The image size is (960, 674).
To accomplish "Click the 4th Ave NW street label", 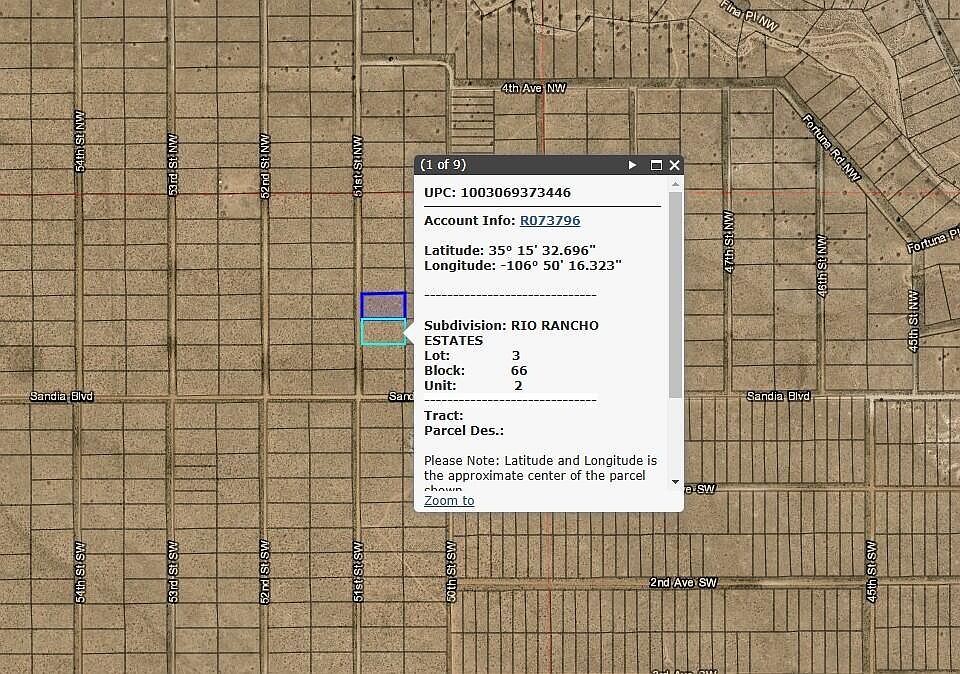I will pyautogui.click(x=533, y=89).
